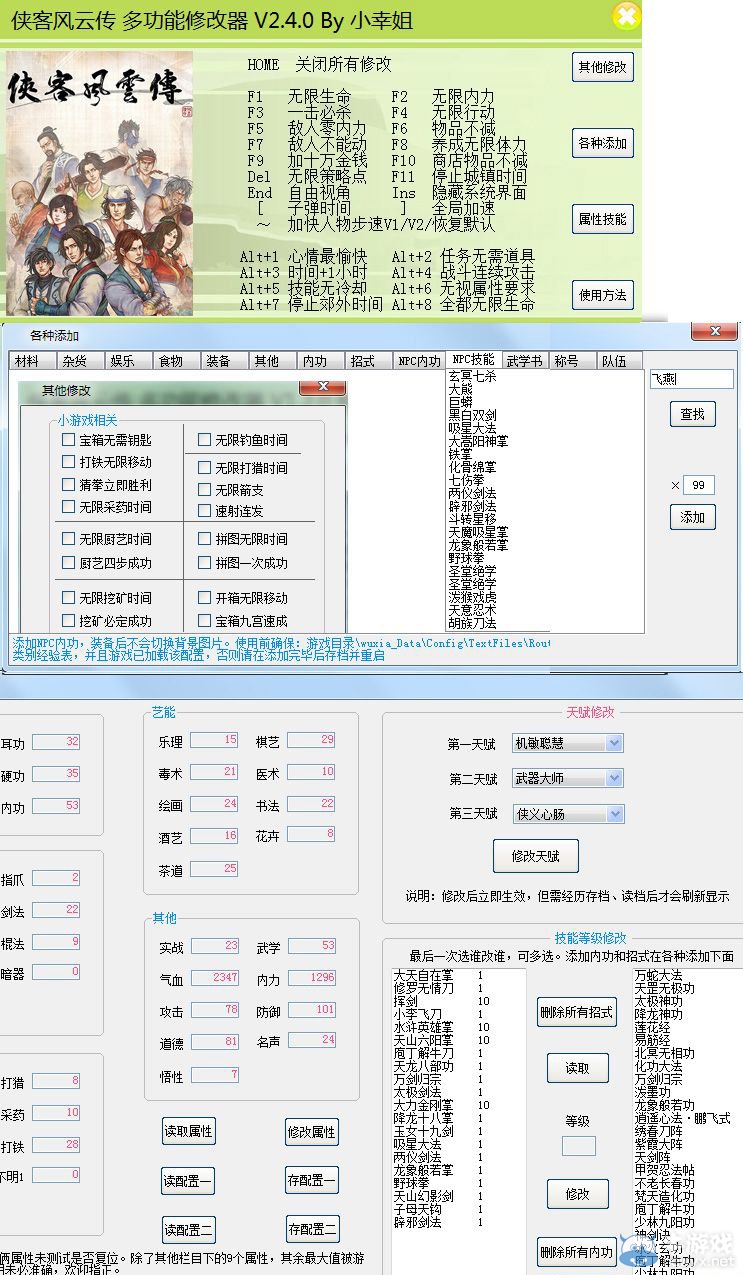Image resolution: width=743 pixels, height=1275 pixels.
Task: Select 大嵩阳神掌 in NPC技能 list
Action: pyautogui.click(x=478, y=441)
